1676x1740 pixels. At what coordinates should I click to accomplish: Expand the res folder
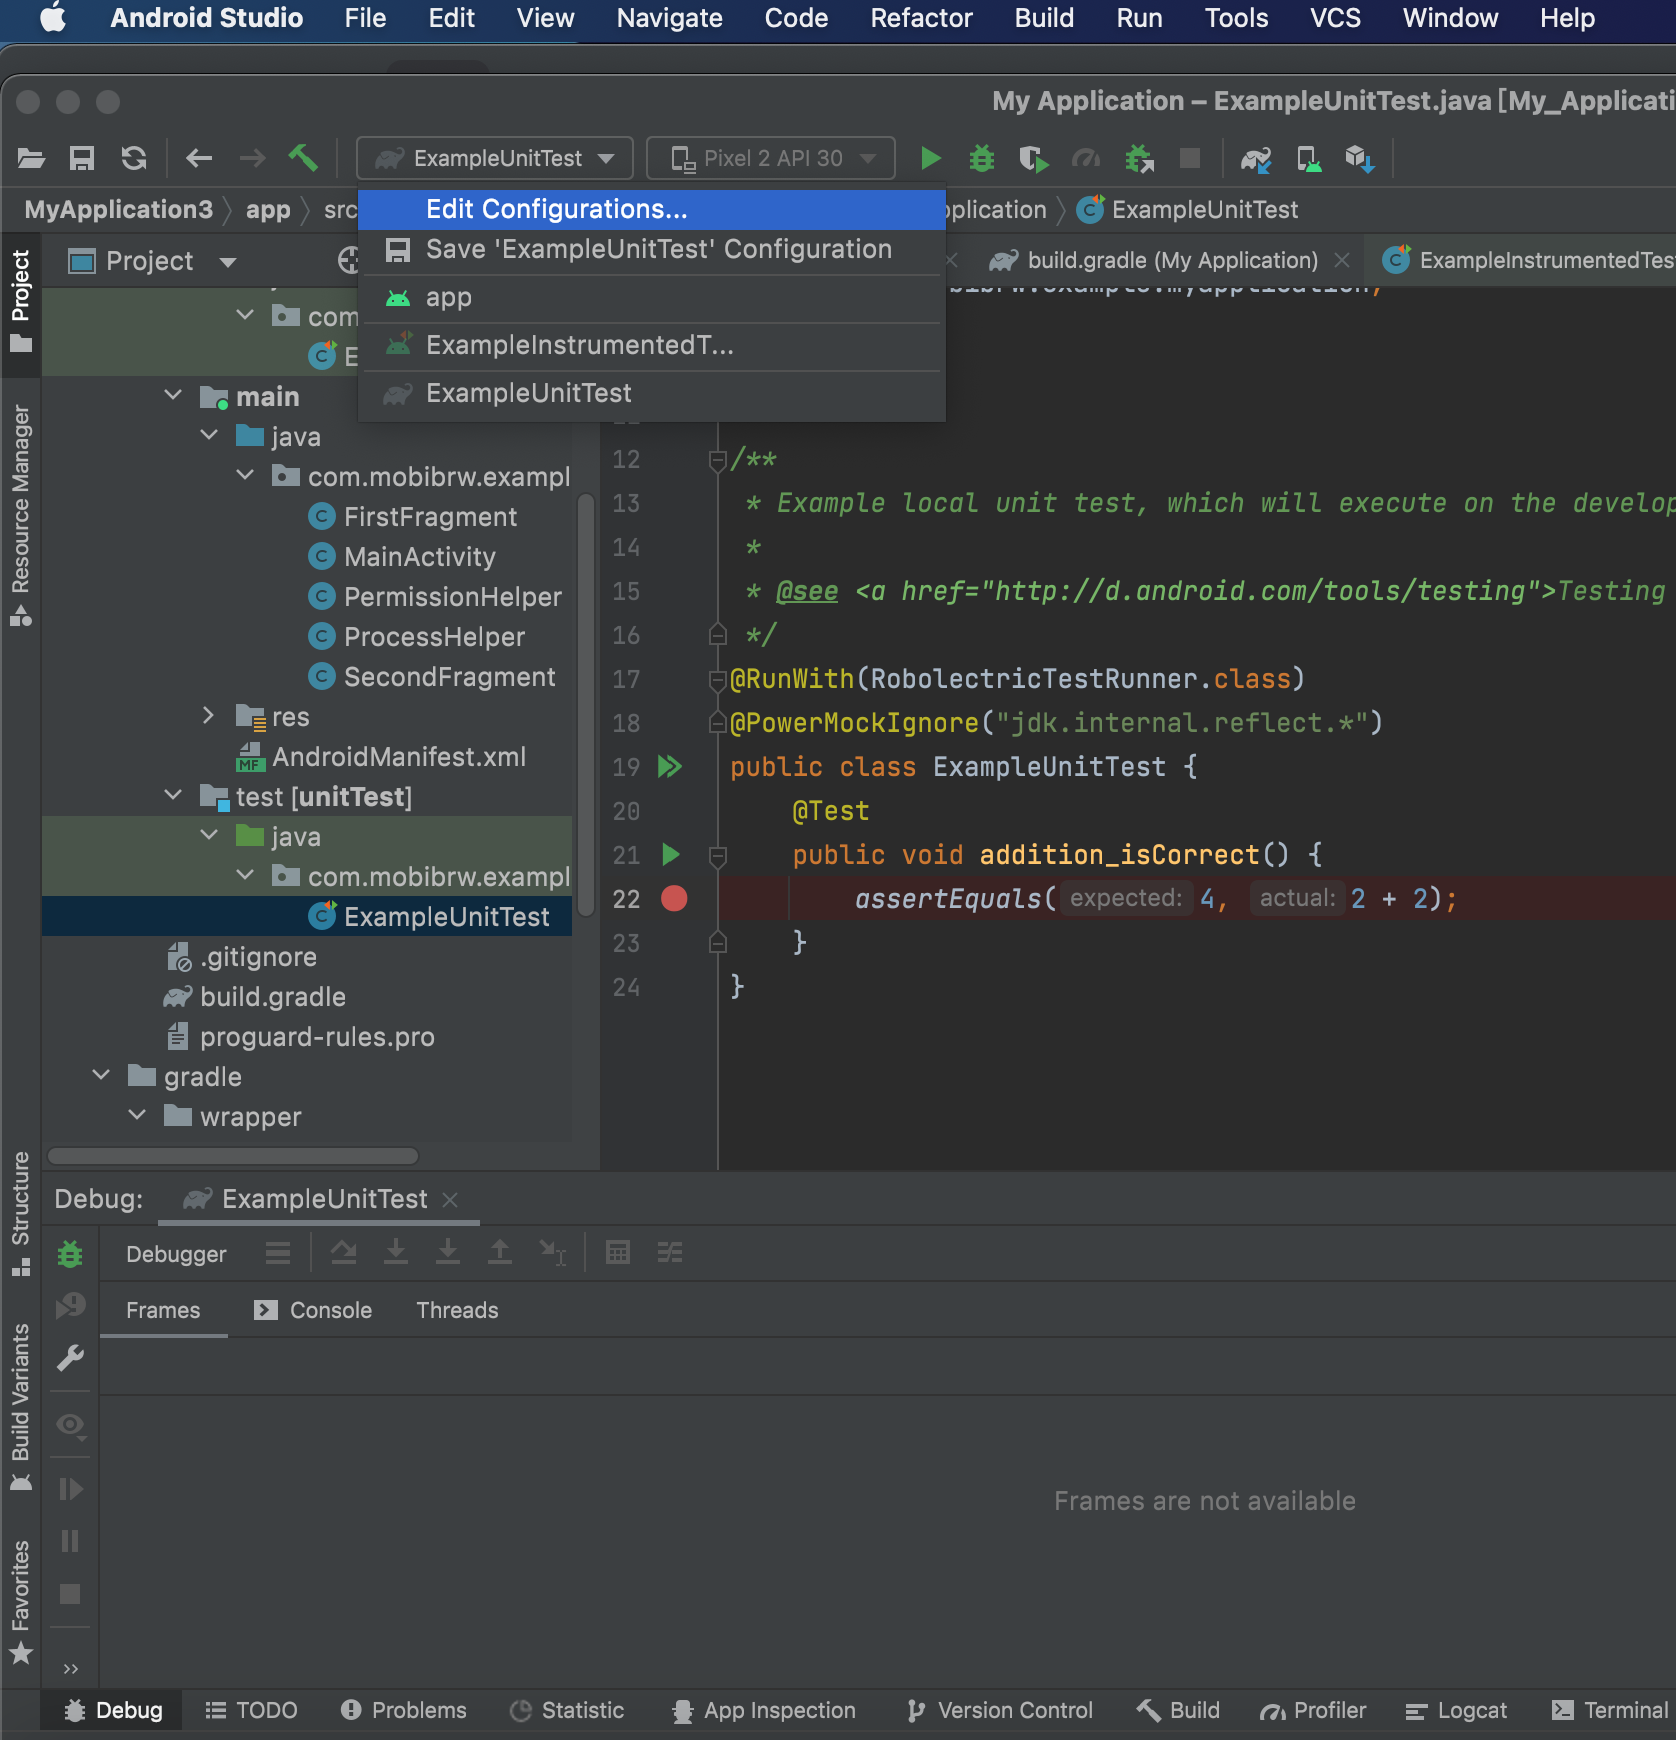208,715
